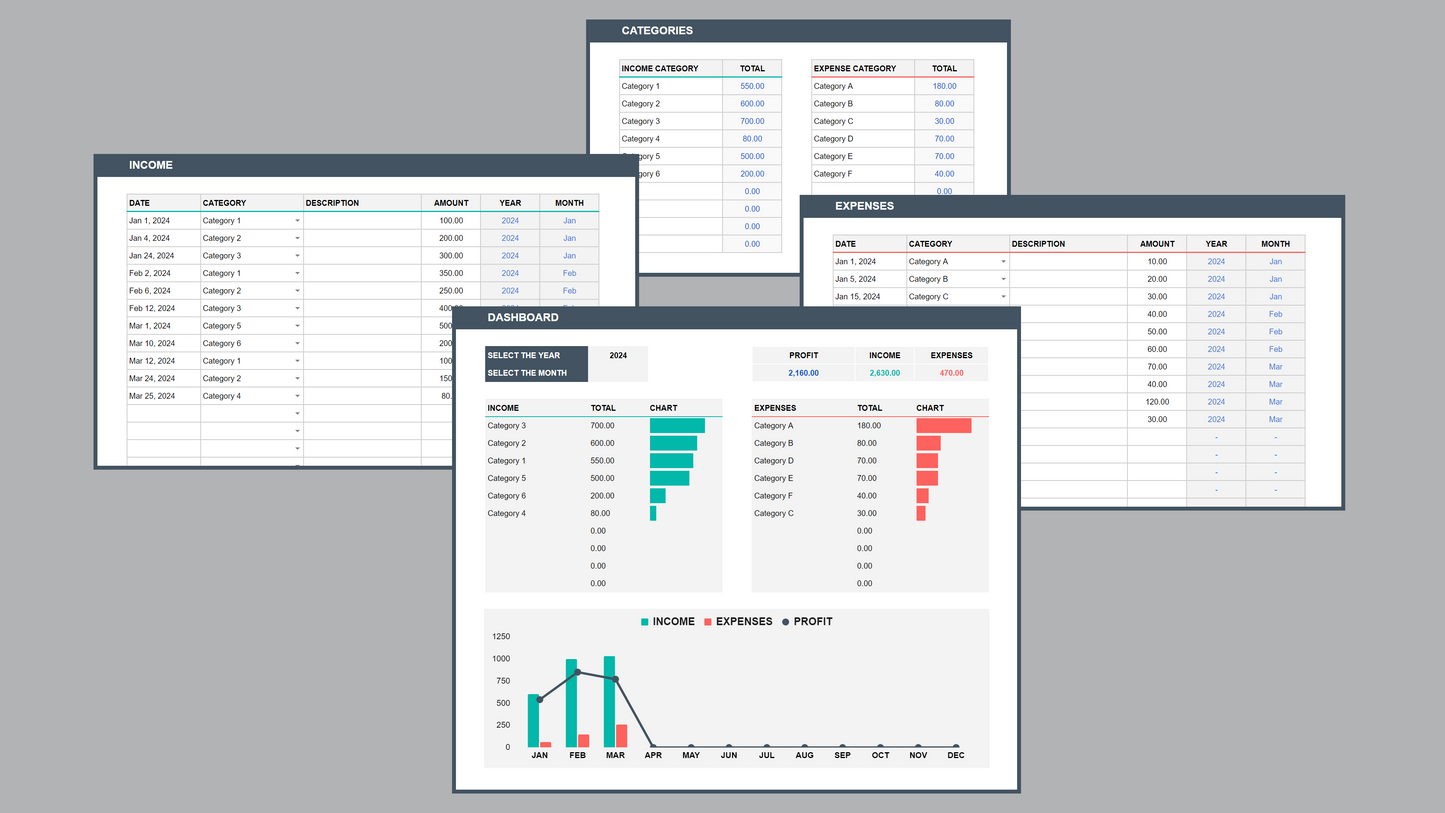Open Category 4 dropdown on Mar 25 income row
The image size is (1445, 813).
[x=297, y=396]
